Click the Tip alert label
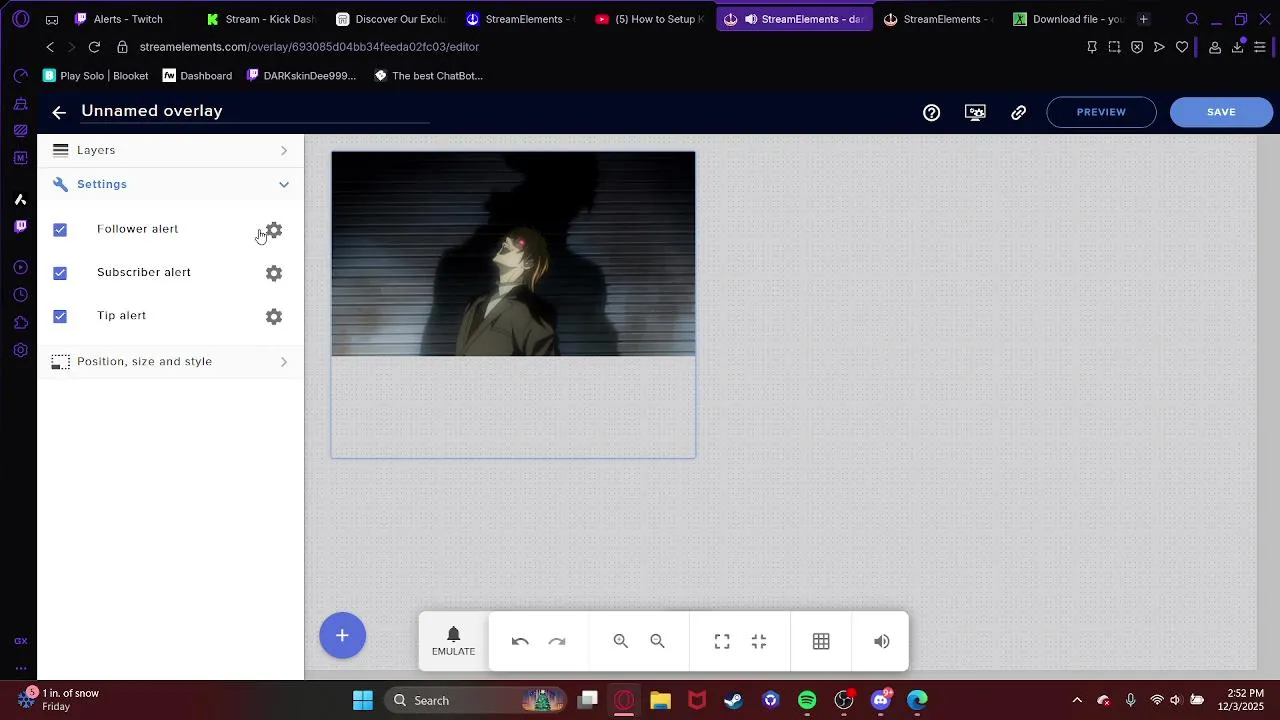Screen dimensions: 1280x720 121,315
